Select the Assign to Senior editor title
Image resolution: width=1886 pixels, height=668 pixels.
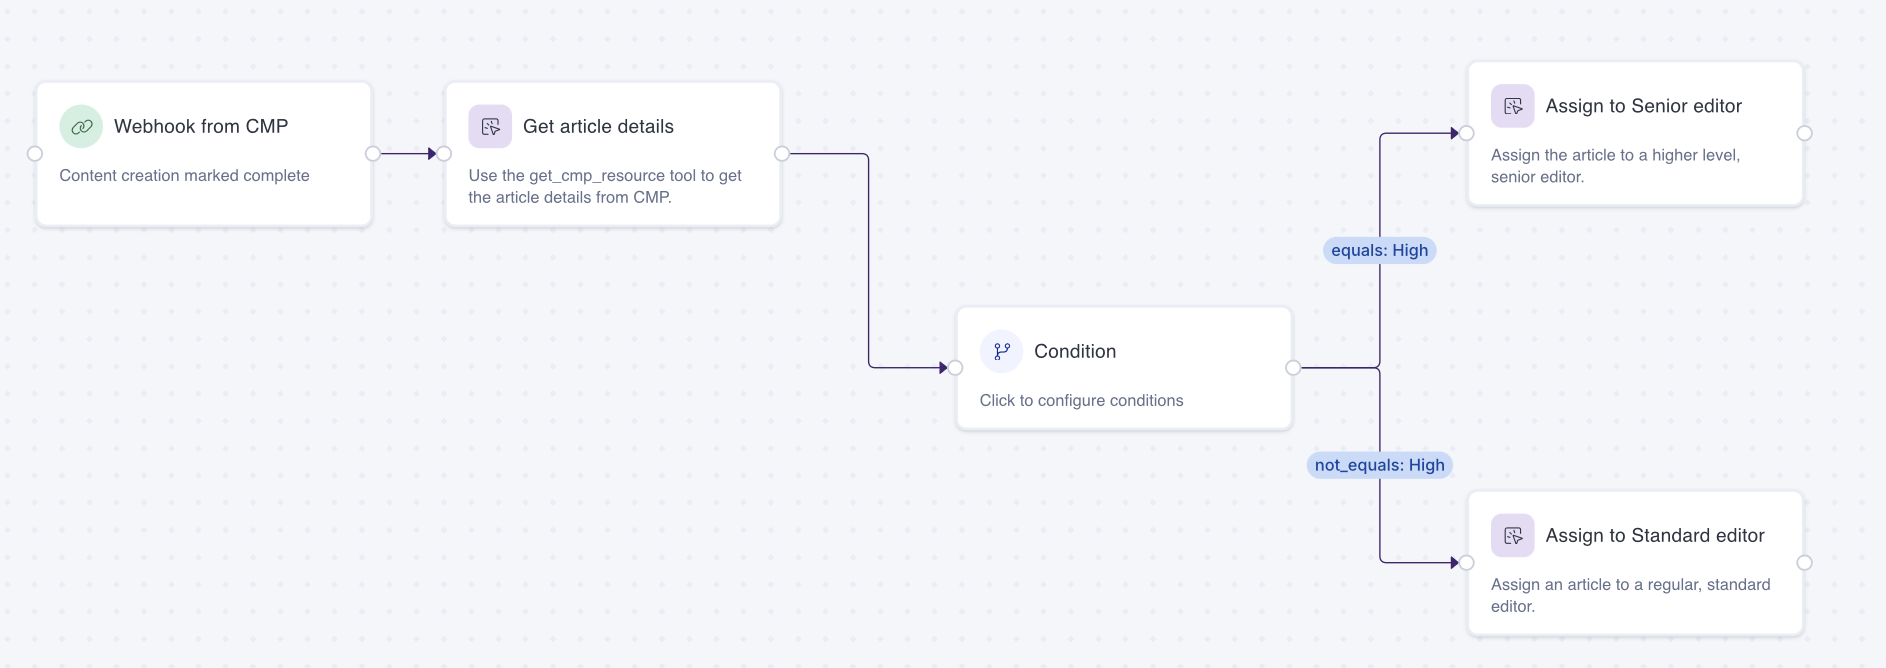coord(1643,106)
